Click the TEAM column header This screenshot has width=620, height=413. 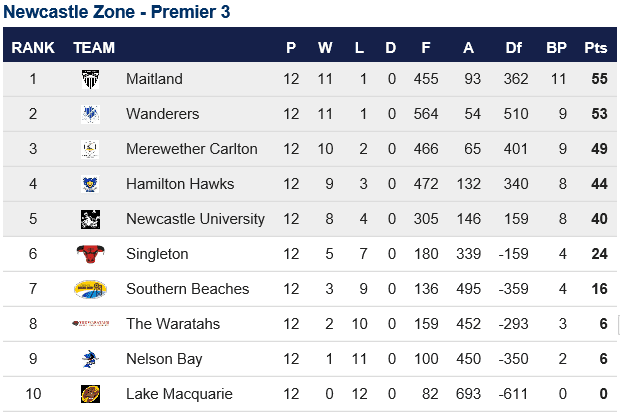coord(94,48)
